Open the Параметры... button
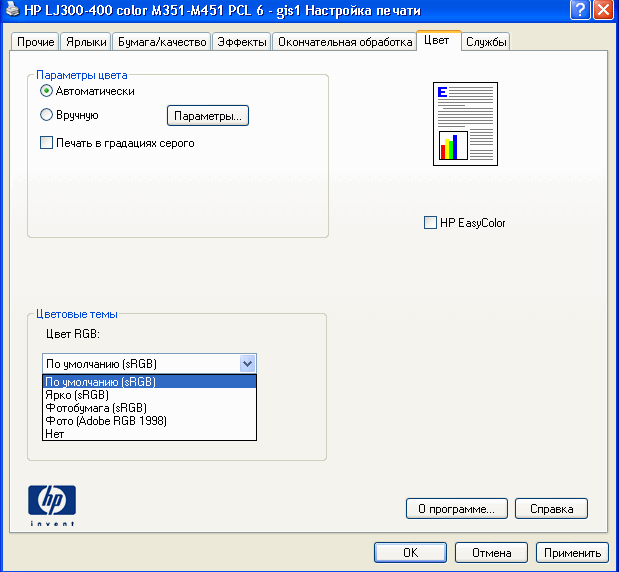Viewport: 619px width, 572px height. pyautogui.click(x=208, y=116)
